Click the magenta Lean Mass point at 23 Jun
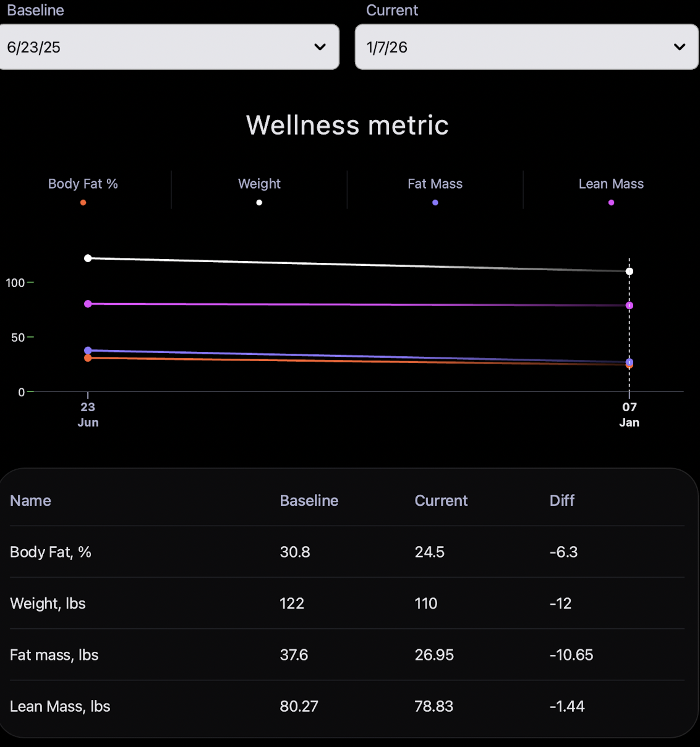This screenshot has height=747, width=700. coord(88,304)
